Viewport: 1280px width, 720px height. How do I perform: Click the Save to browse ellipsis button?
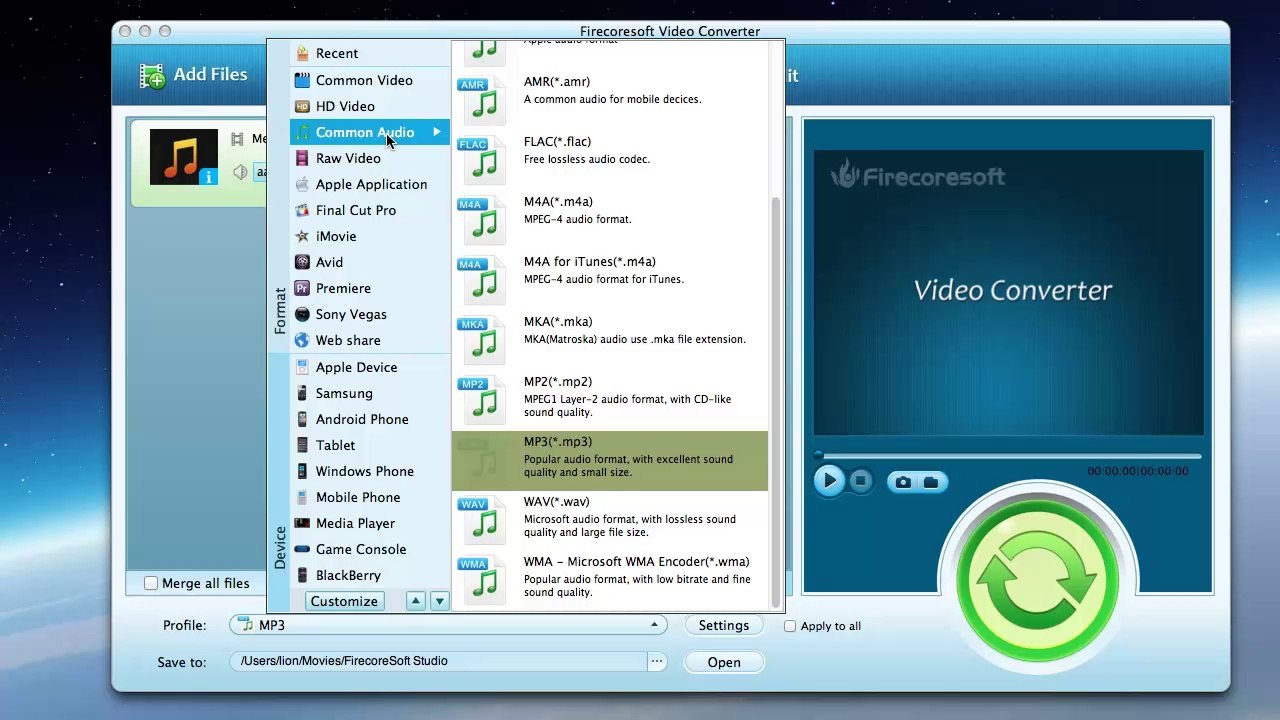click(657, 661)
